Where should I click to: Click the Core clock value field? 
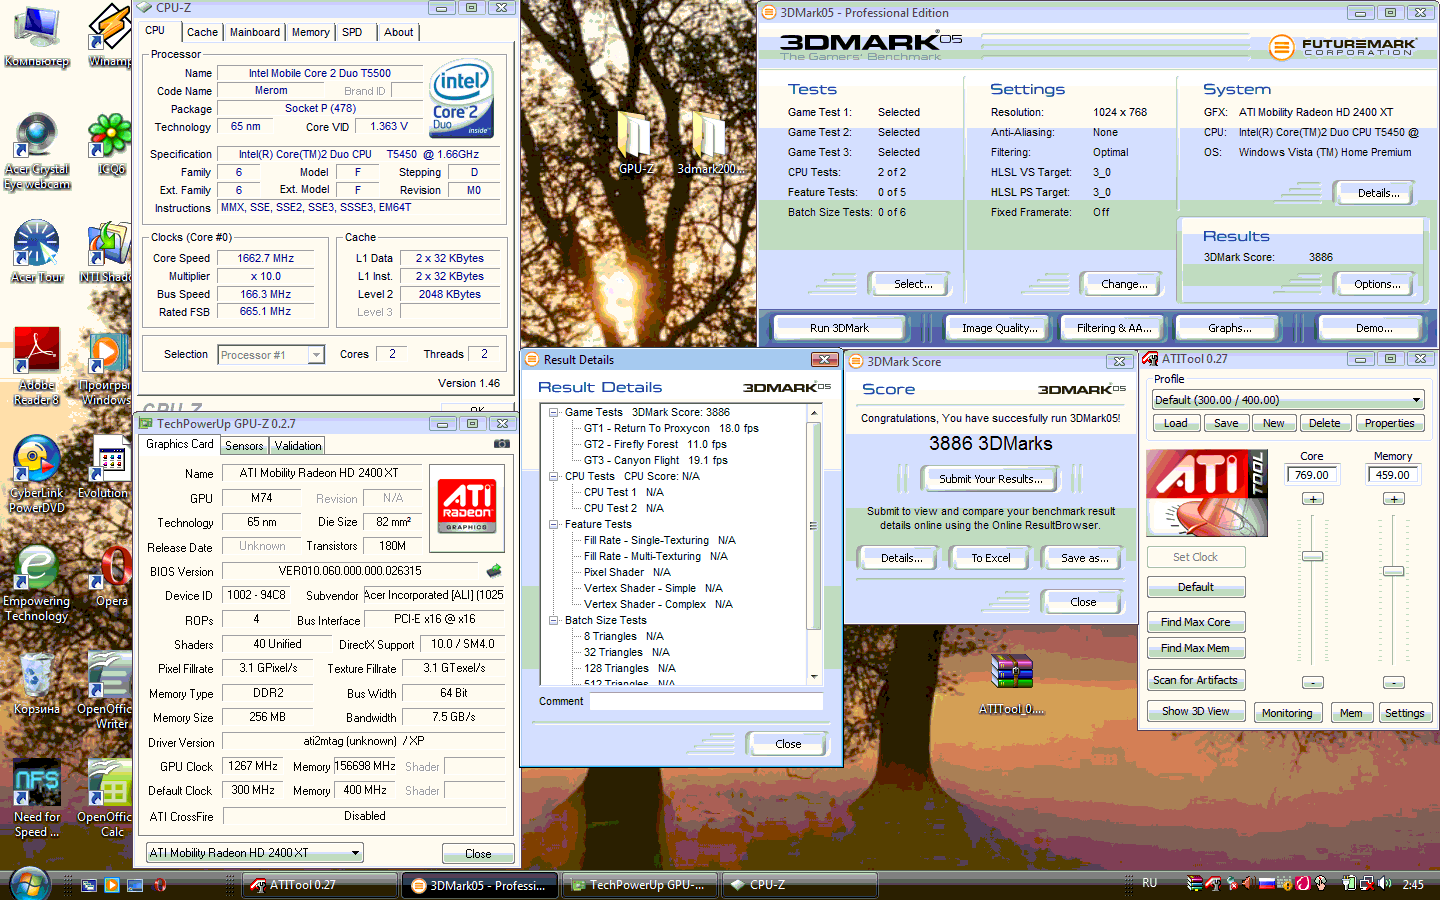1312,475
